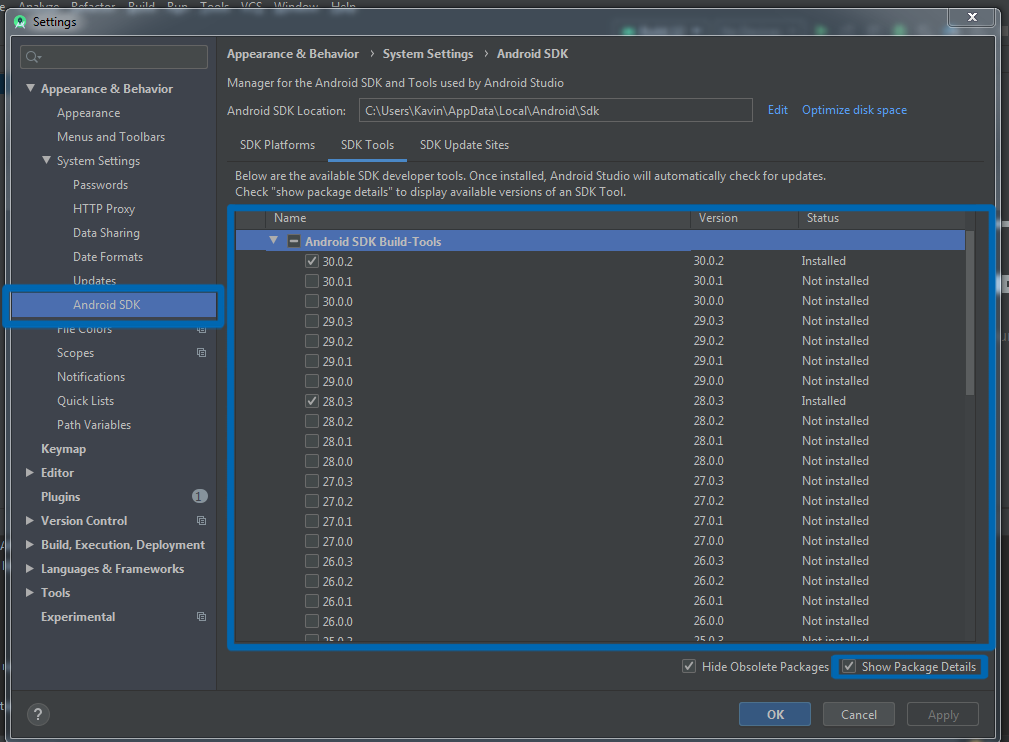Uncheck build-tools version 30.0.2
Viewport: 1009px width, 742px height.
pos(312,261)
